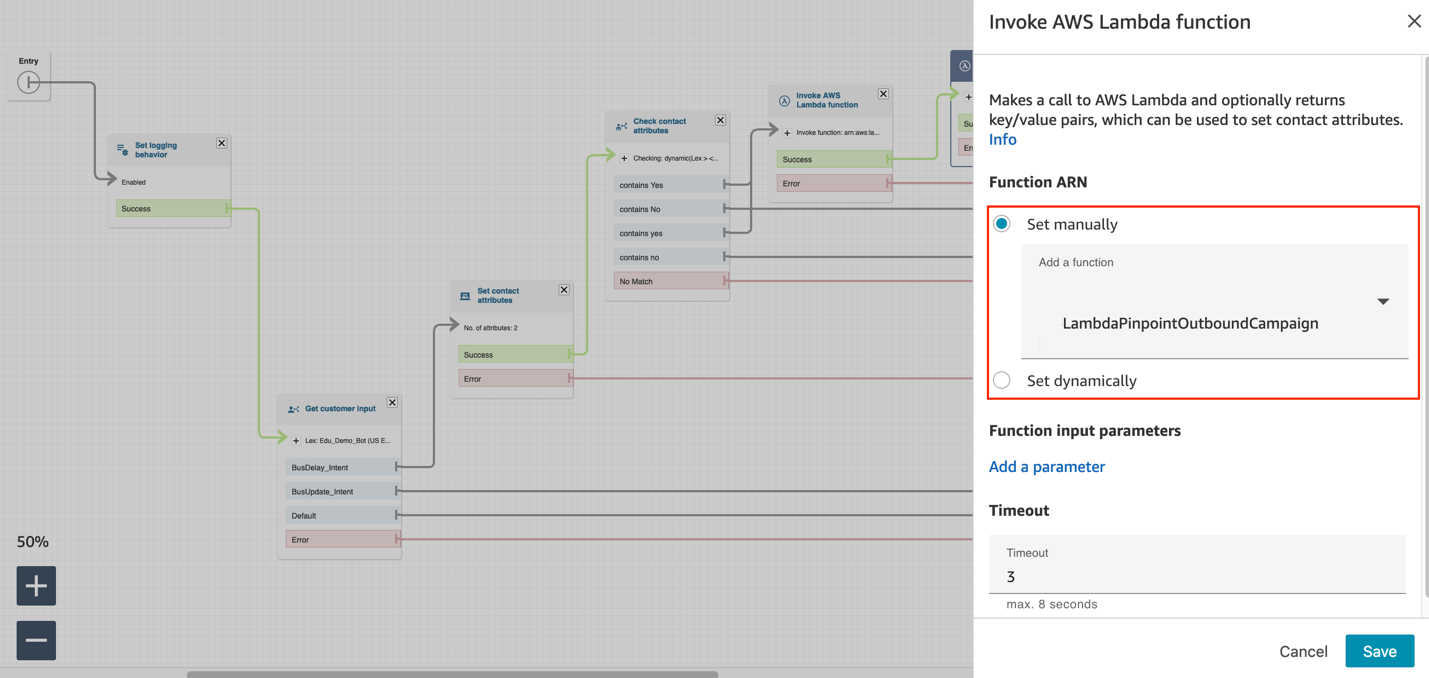This screenshot has height=678, width=1429.
Task: Click the No Match branch
Action: pyautogui.click(x=670, y=282)
